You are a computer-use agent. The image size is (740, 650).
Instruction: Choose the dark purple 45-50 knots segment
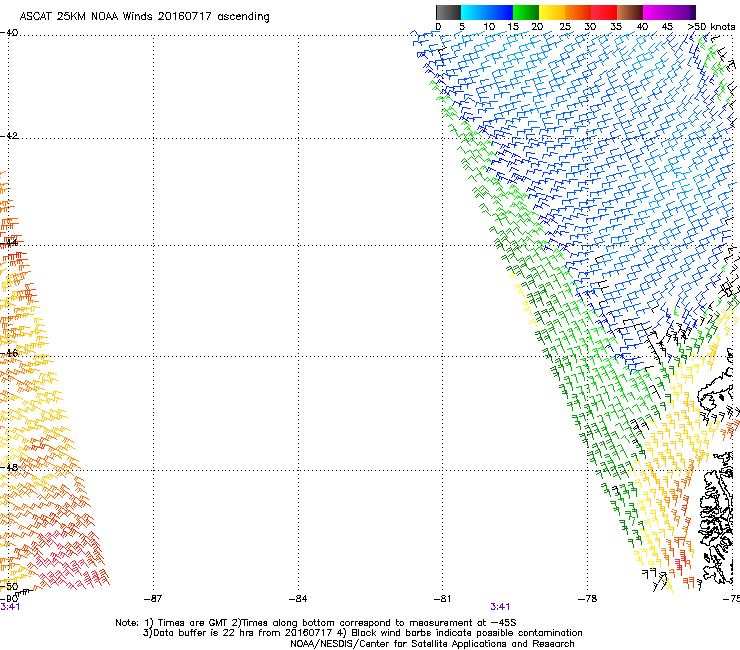tap(682, 12)
